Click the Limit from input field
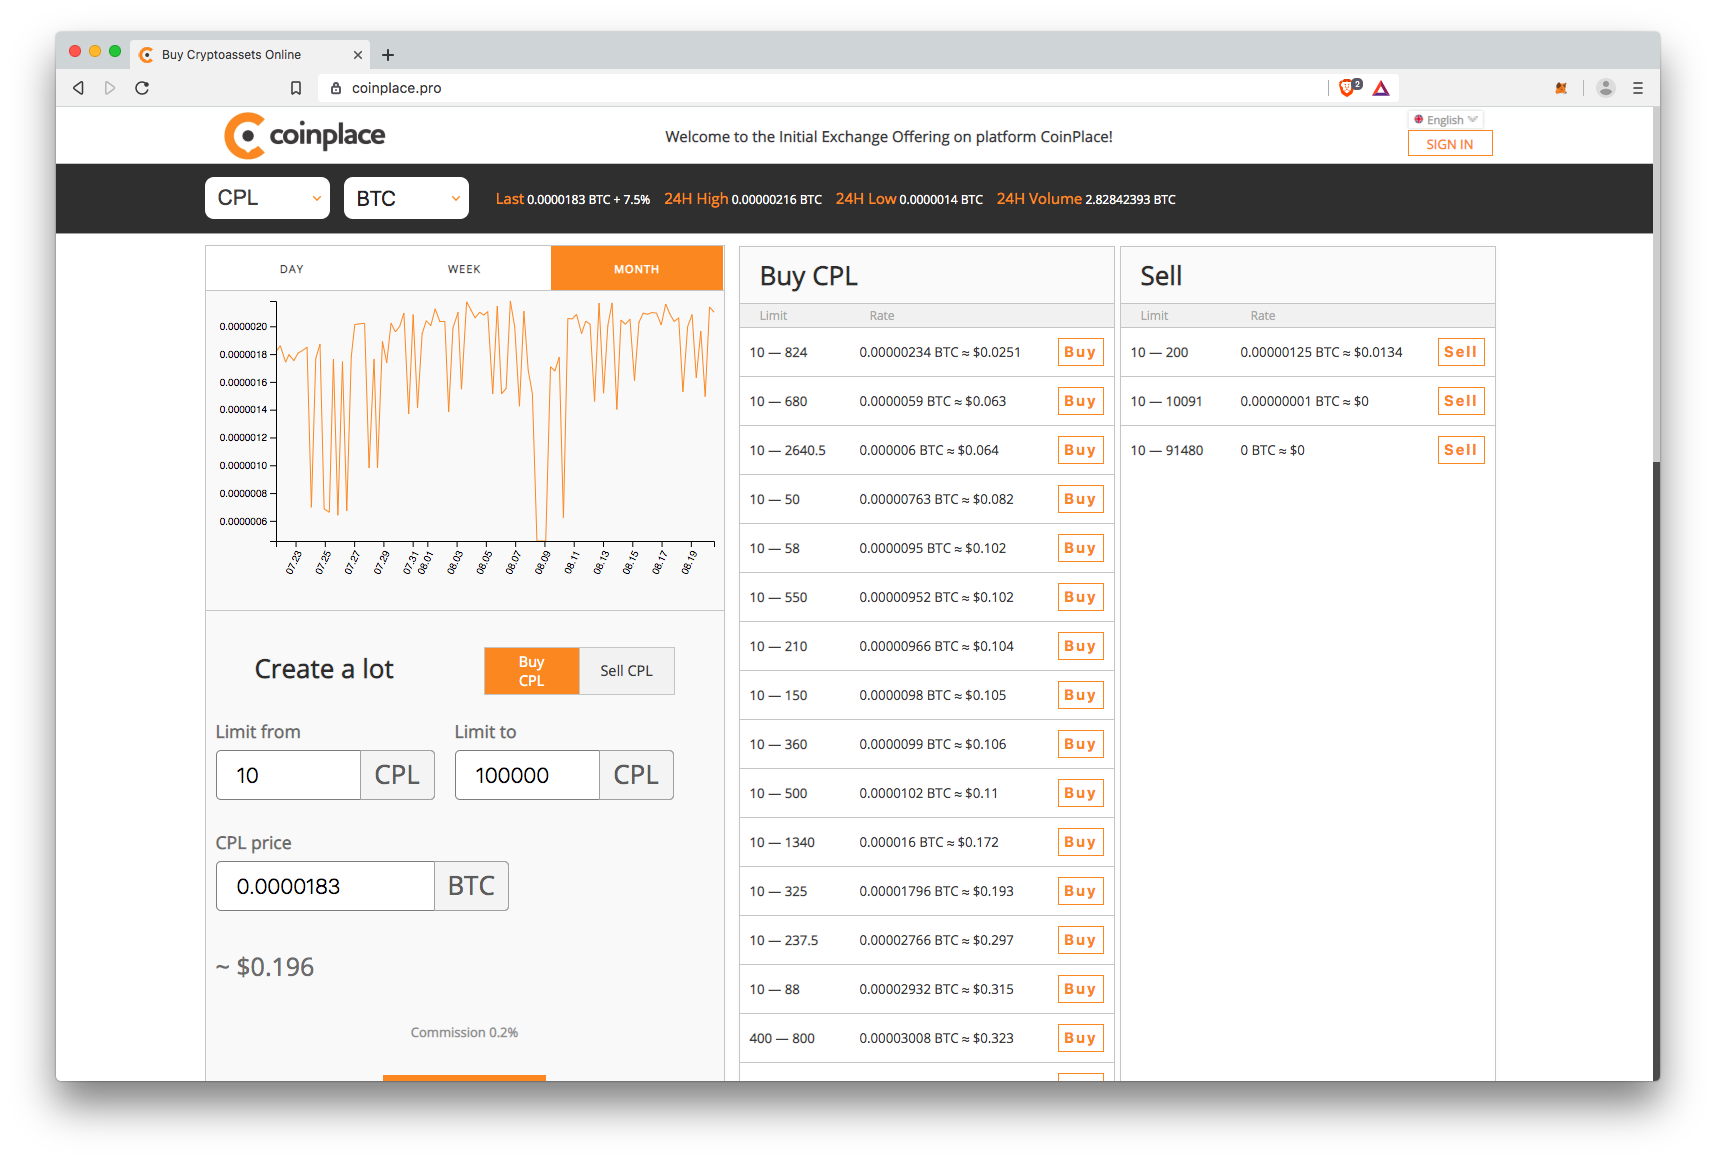This screenshot has width=1716, height=1161. coord(288,775)
